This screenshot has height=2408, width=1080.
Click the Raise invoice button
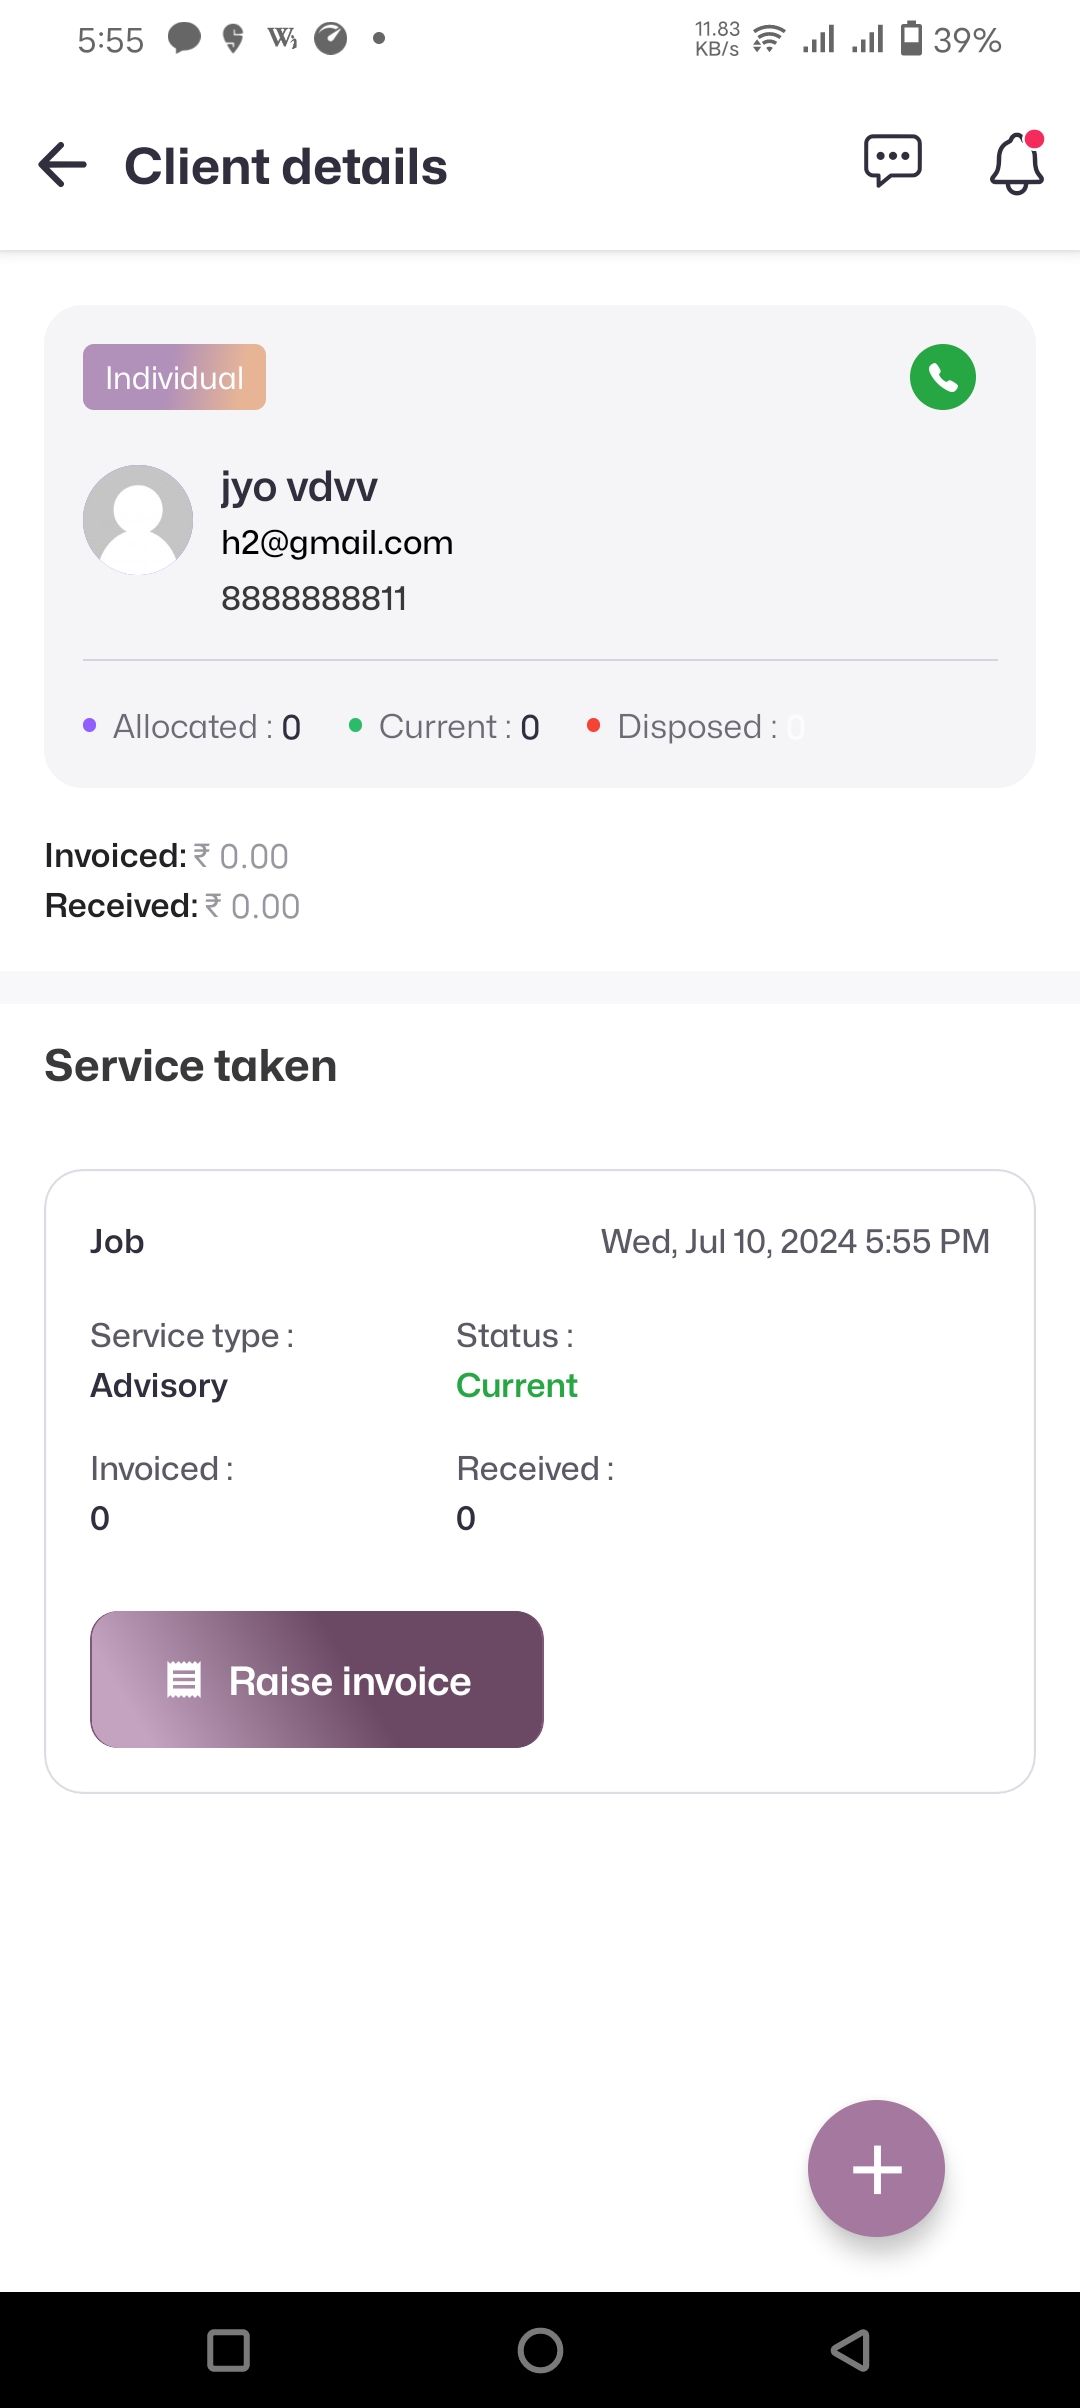[317, 1680]
